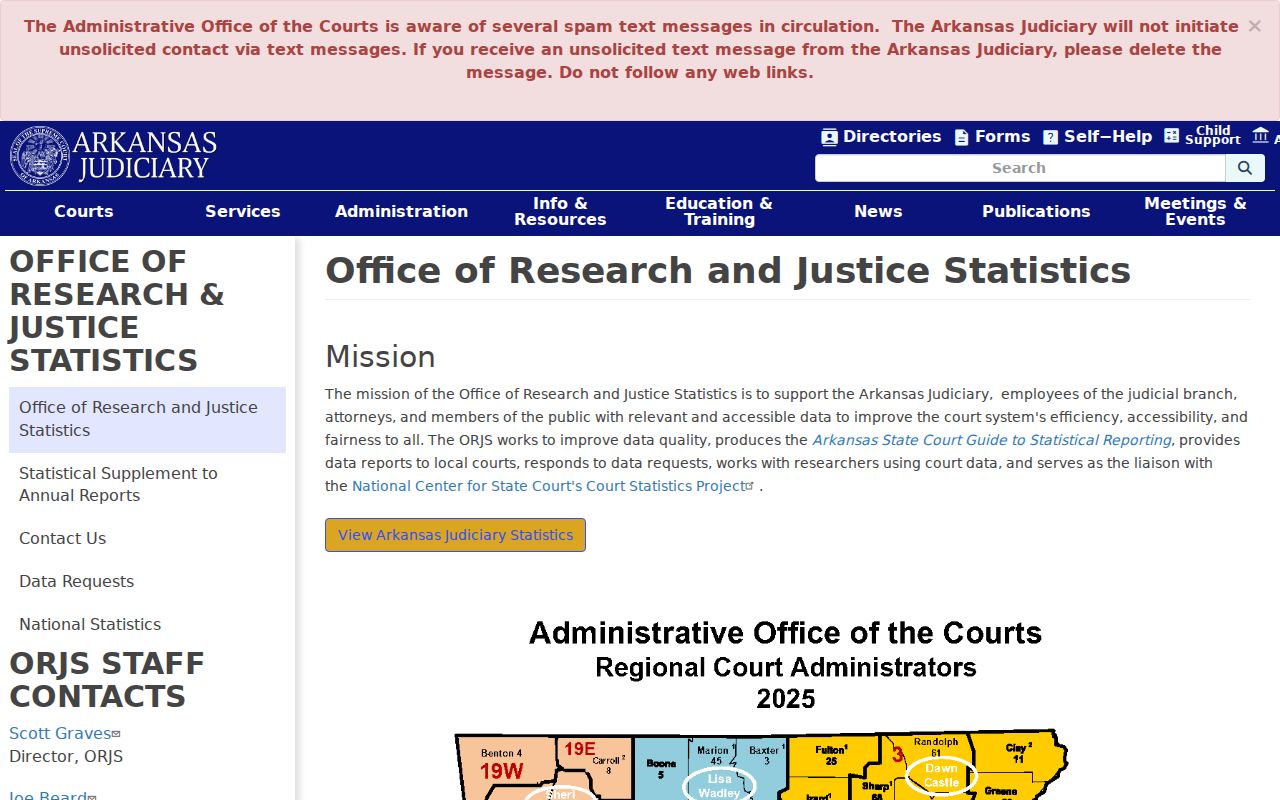Viewport: 1280px width, 800px height.
Task: Click the Self-Help question mark icon
Action: pos(1050,137)
